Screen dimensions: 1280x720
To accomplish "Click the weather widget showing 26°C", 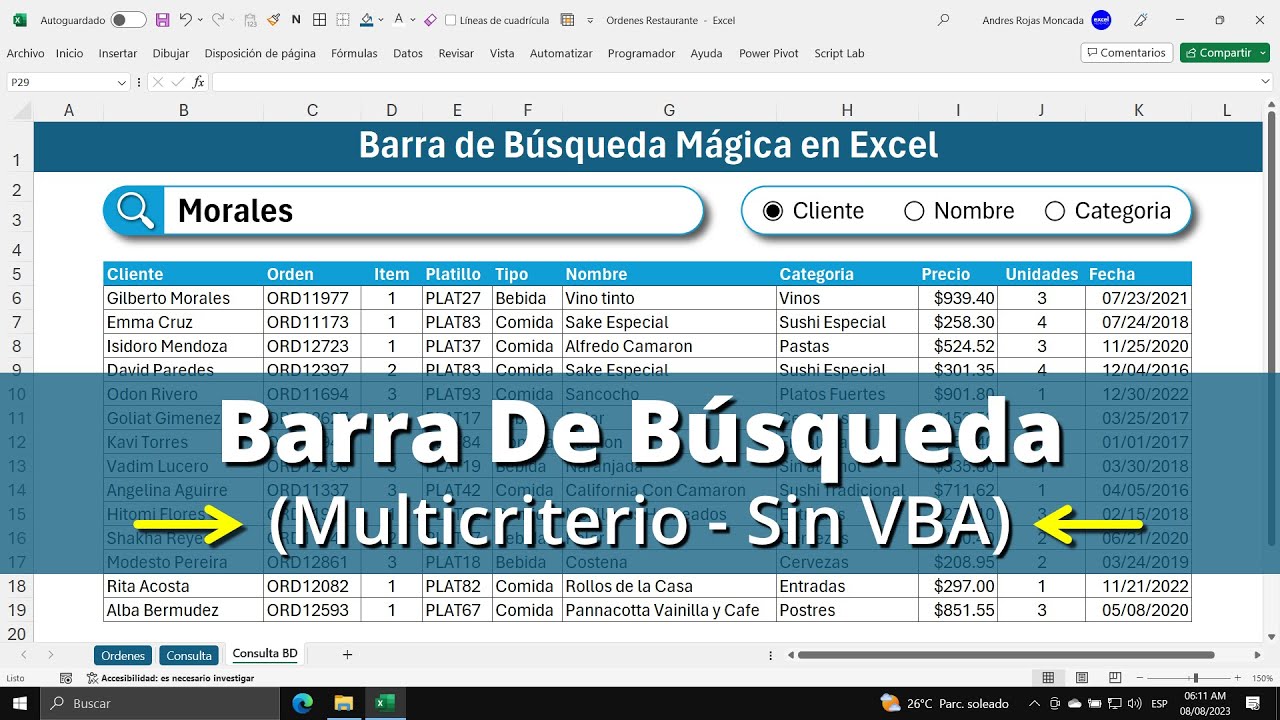I will 944,703.
